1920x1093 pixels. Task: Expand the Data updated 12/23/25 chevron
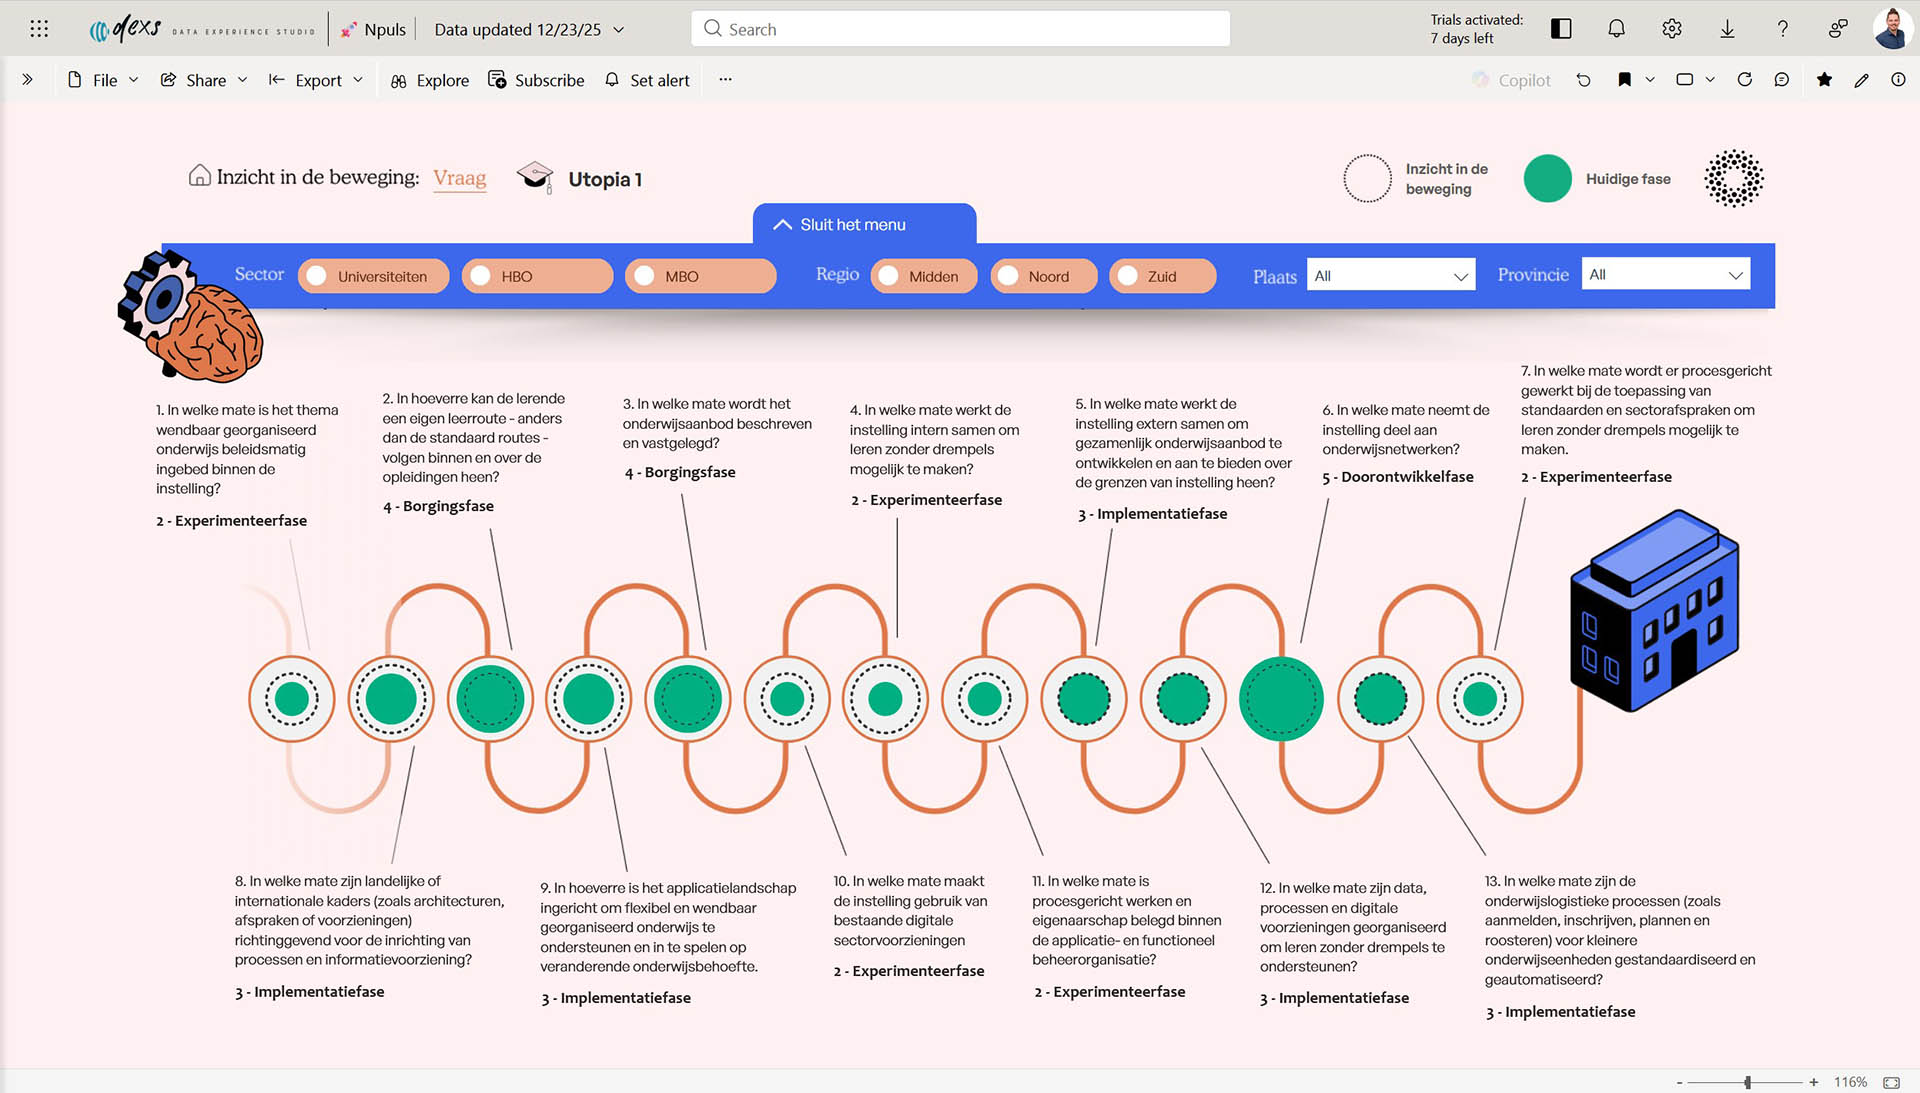[x=619, y=30]
